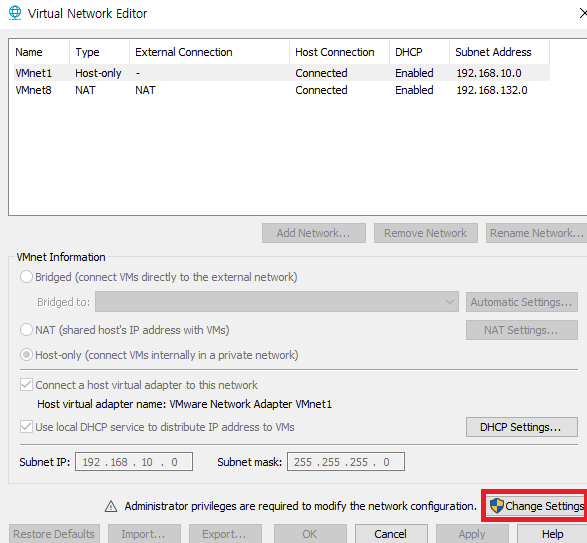Click the administrator privileges required message
The image size is (587, 543).
click(x=300, y=506)
